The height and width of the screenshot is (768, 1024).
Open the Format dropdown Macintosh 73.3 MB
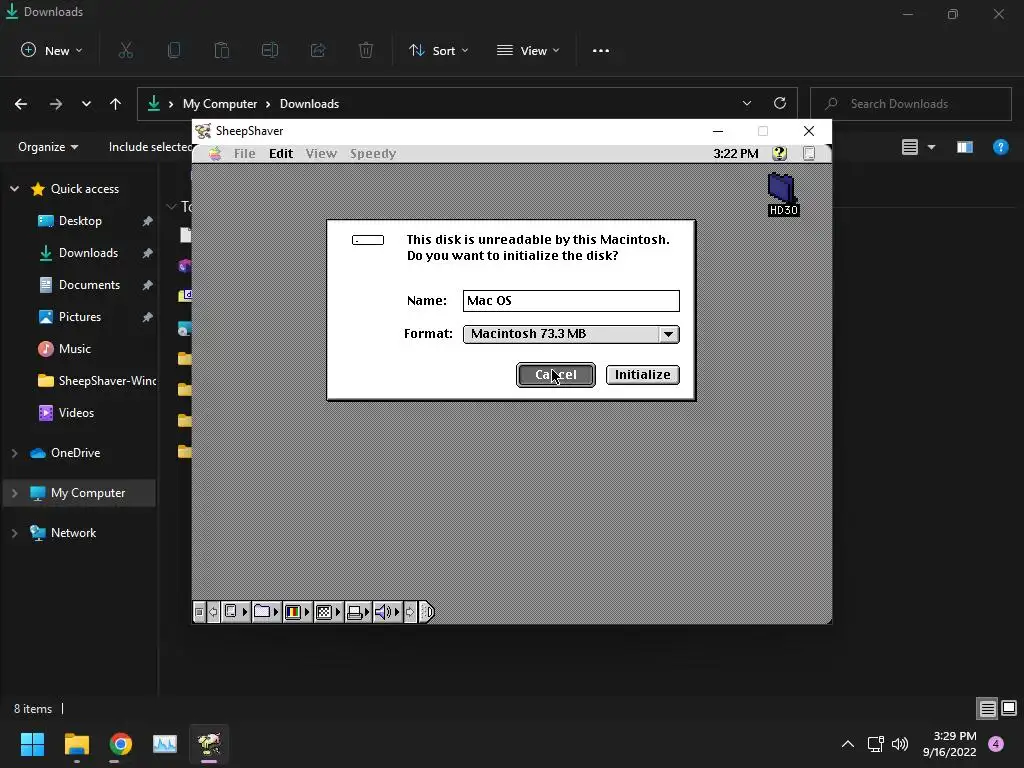571,334
